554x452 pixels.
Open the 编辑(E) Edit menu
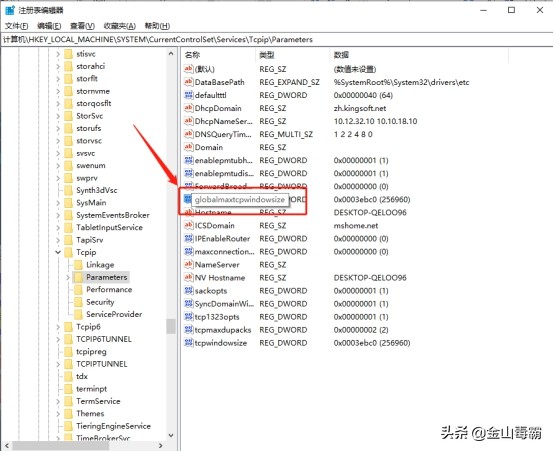point(49,26)
